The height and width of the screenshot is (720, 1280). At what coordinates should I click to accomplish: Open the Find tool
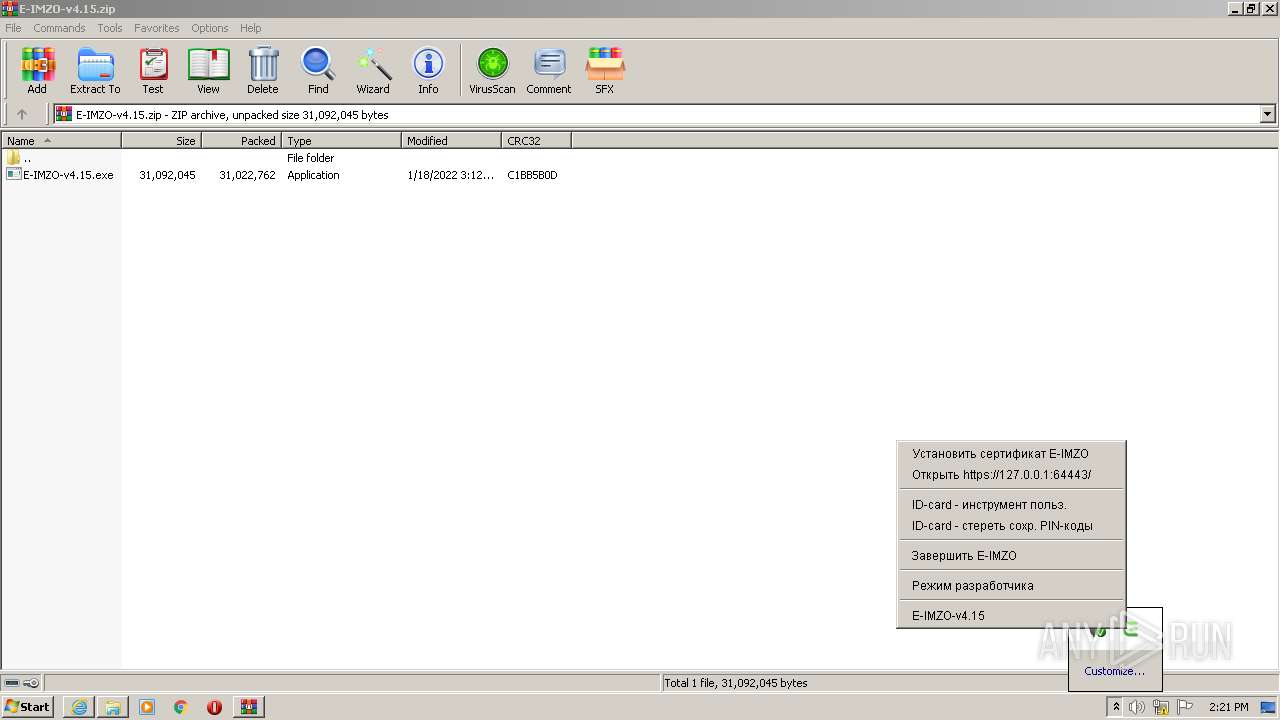click(318, 70)
